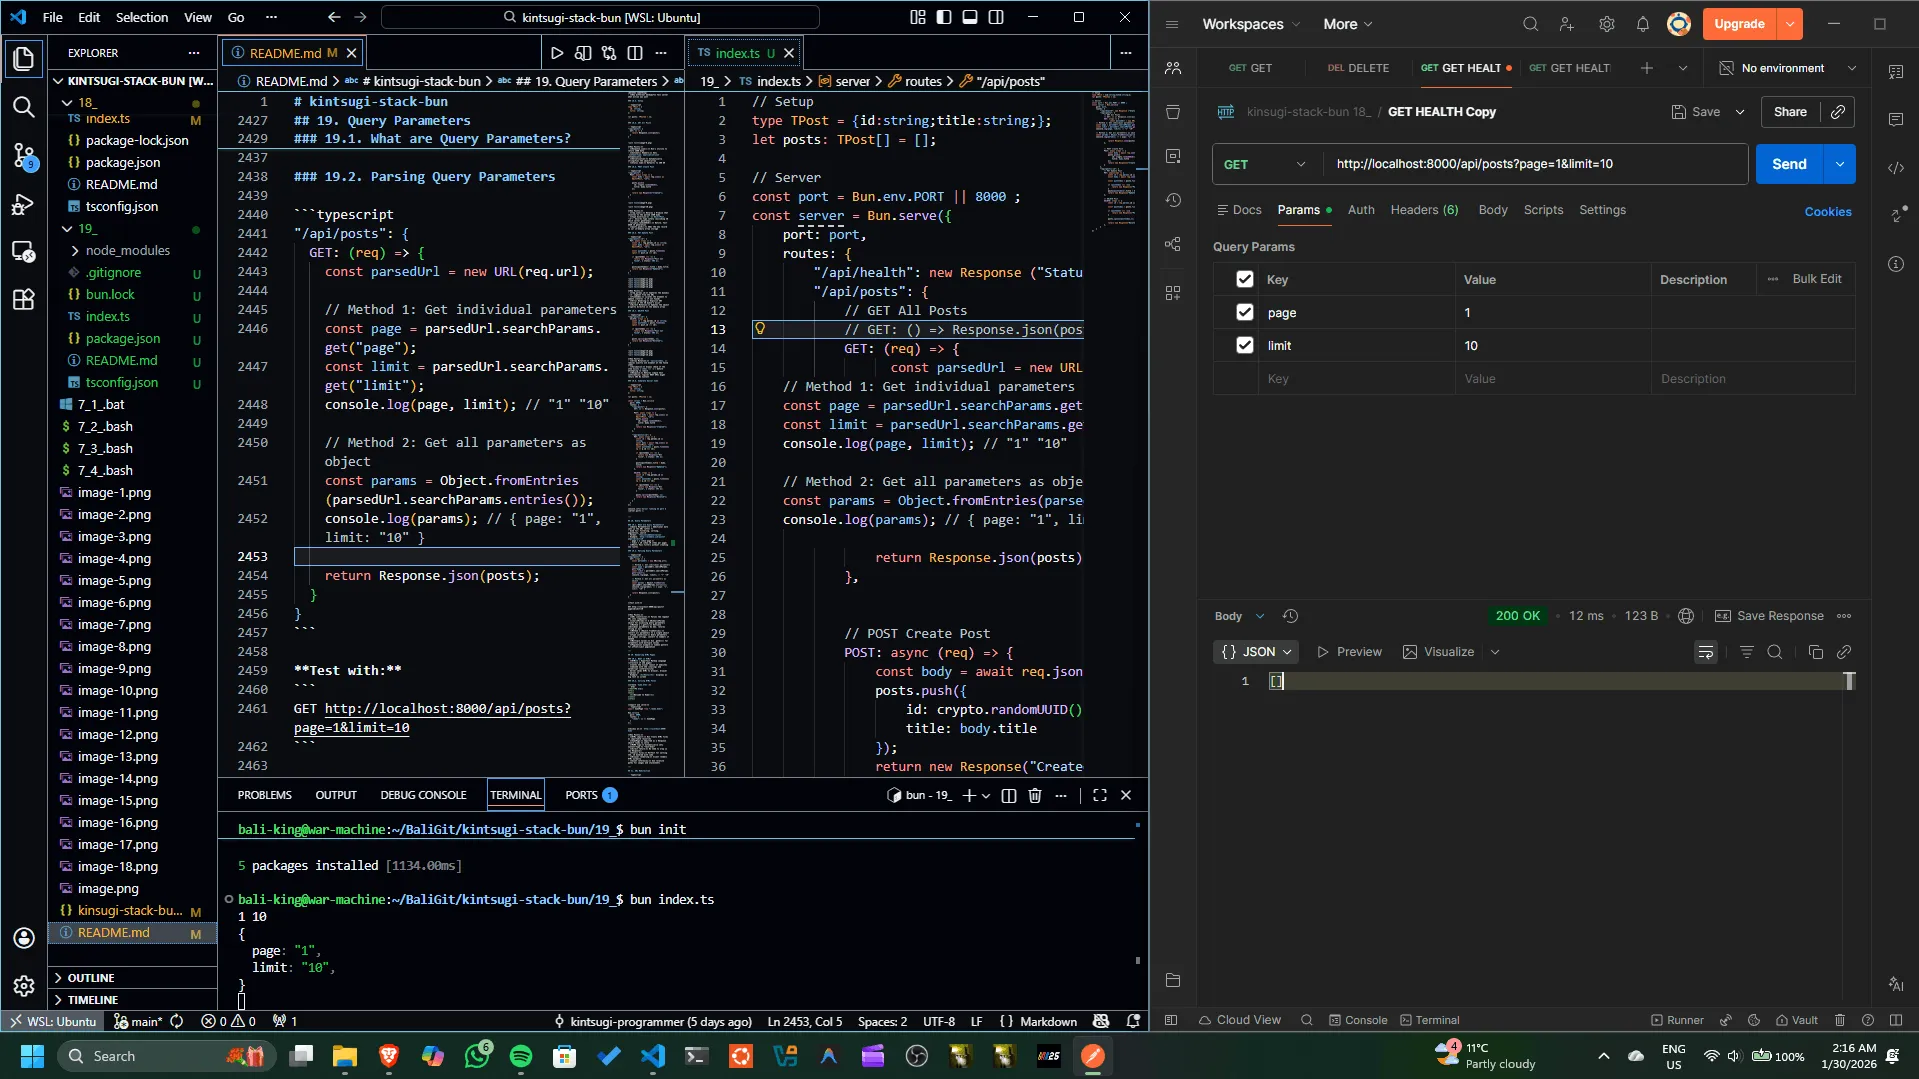Open the Extensions view icon
The height and width of the screenshot is (1079, 1919).
pyautogui.click(x=23, y=299)
